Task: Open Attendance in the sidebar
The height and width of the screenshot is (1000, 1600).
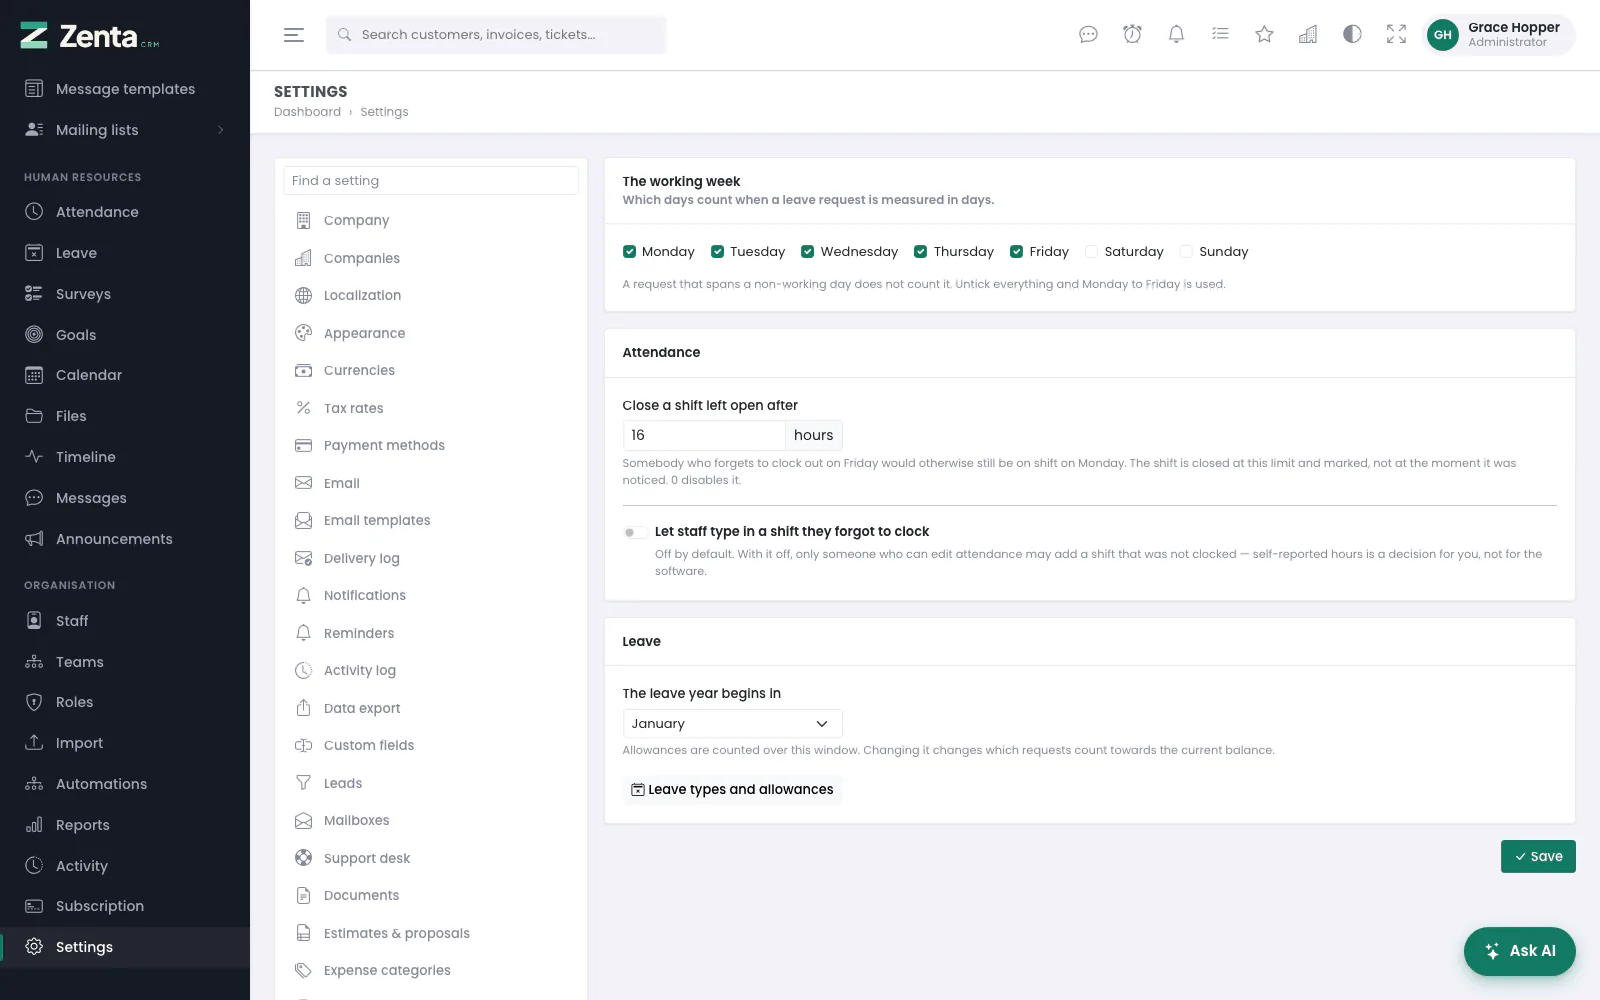Action: tap(124, 212)
